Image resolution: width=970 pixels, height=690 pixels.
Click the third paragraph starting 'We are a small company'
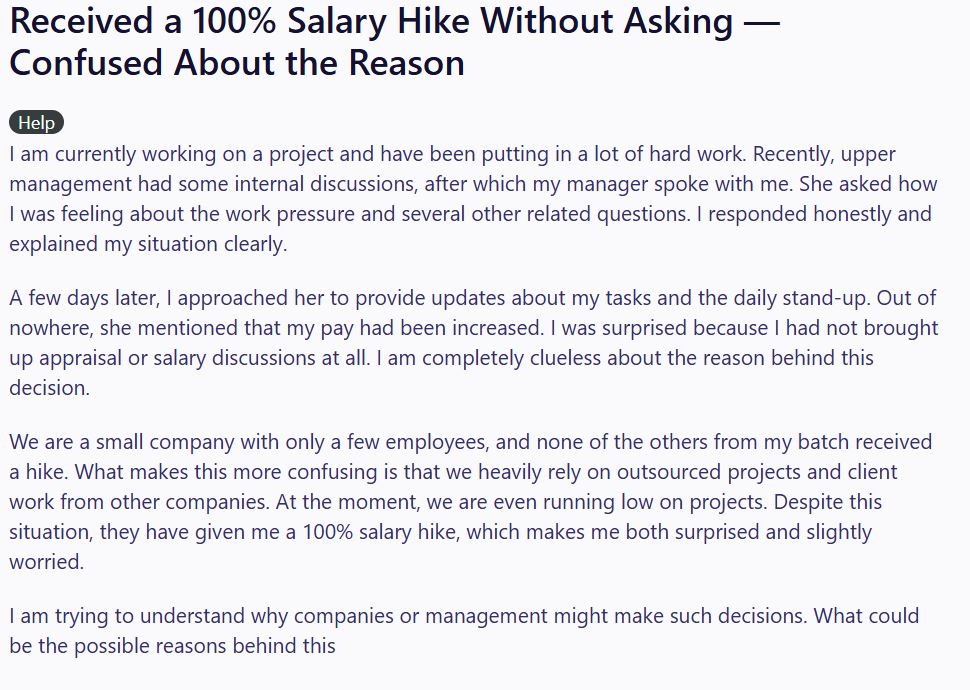(x=470, y=501)
